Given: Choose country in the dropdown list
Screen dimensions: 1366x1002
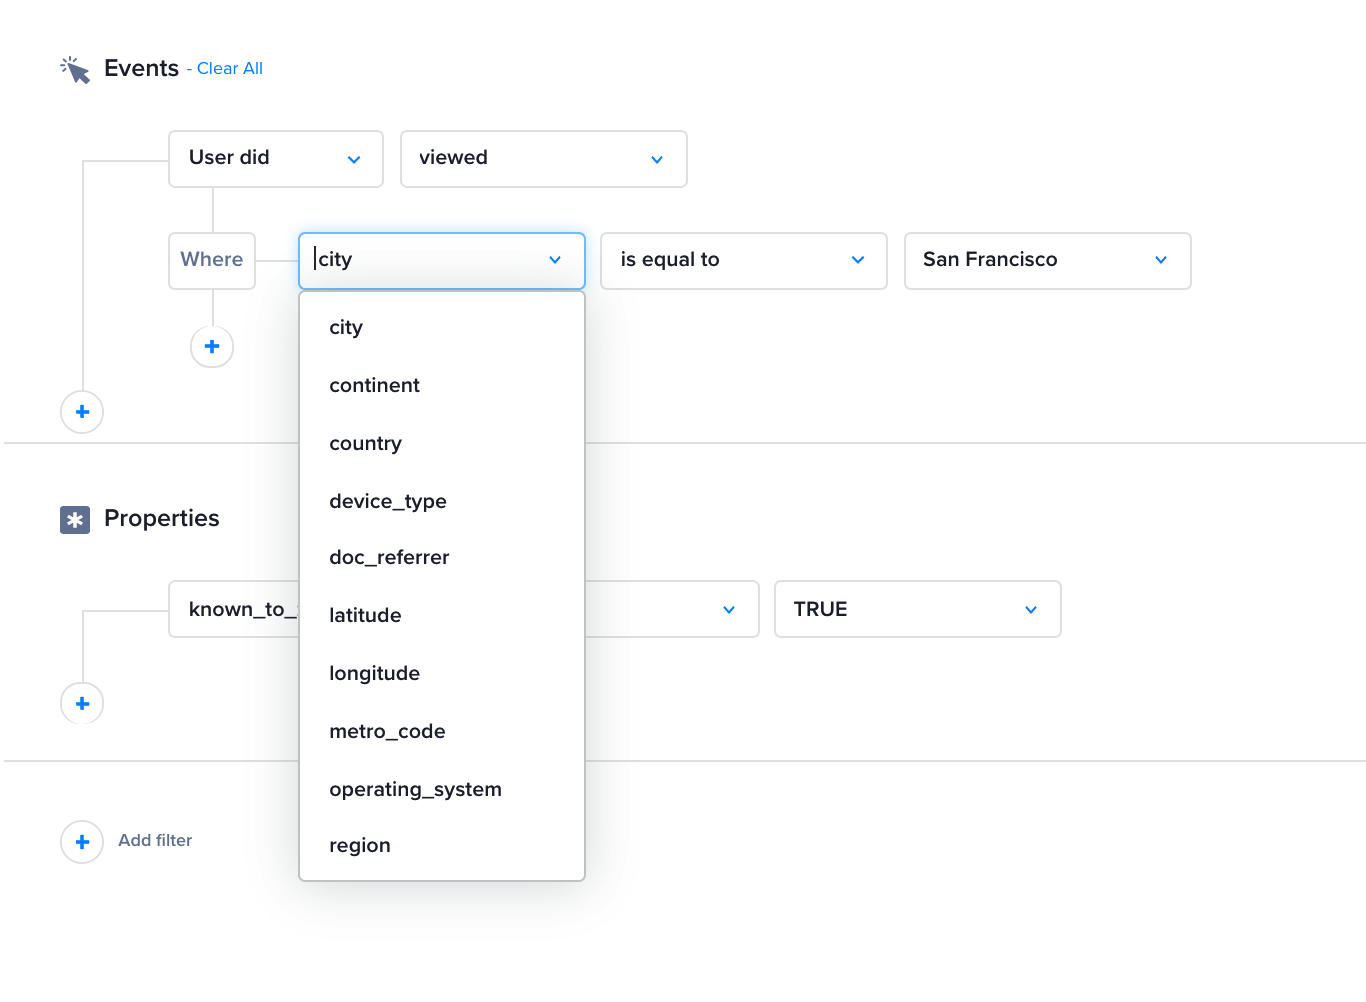Looking at the screenshot, I should (x=365, y=444).
